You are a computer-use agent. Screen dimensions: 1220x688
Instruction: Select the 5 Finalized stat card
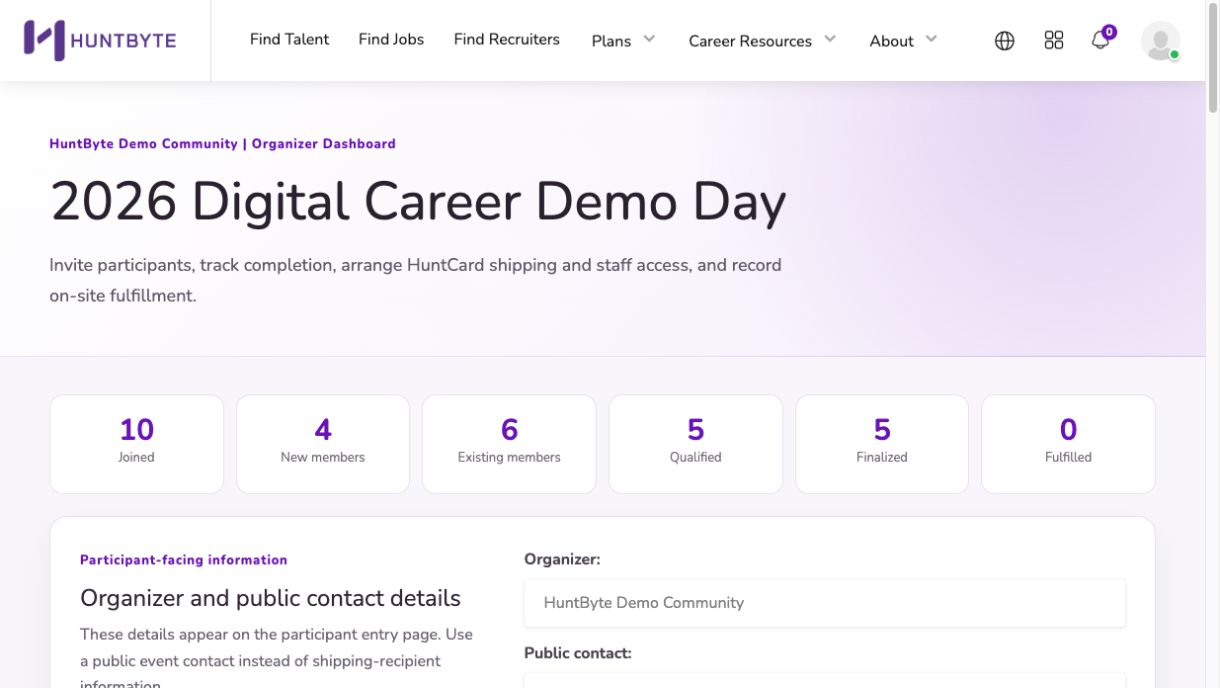tap(882, 444)
